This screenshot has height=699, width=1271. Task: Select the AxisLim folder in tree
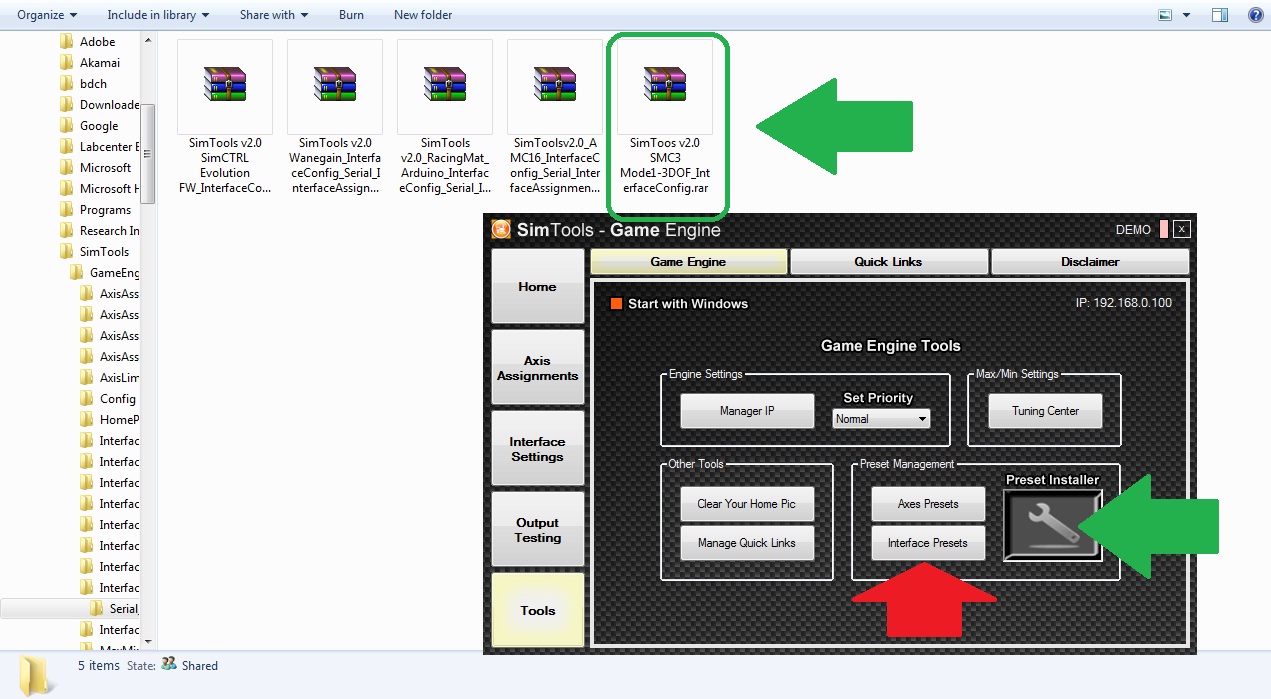pos(109,378)
